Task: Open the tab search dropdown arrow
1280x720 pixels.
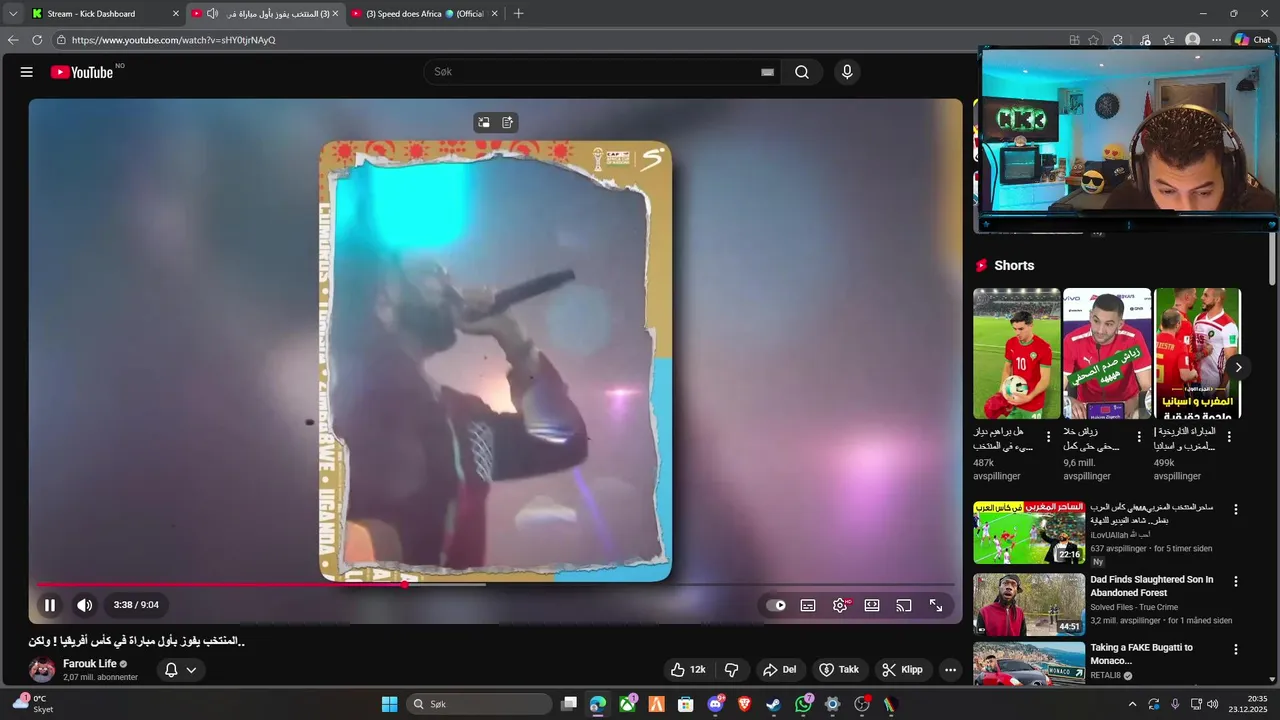Action: point(13,14)
